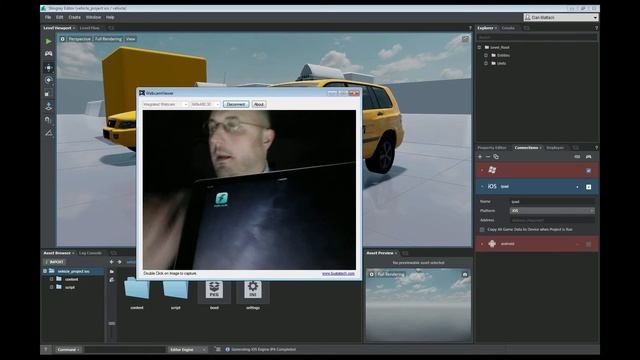Click the duplicate connection icon
The width and height of the screenshot is (640, 360).
tap(496, 157)
